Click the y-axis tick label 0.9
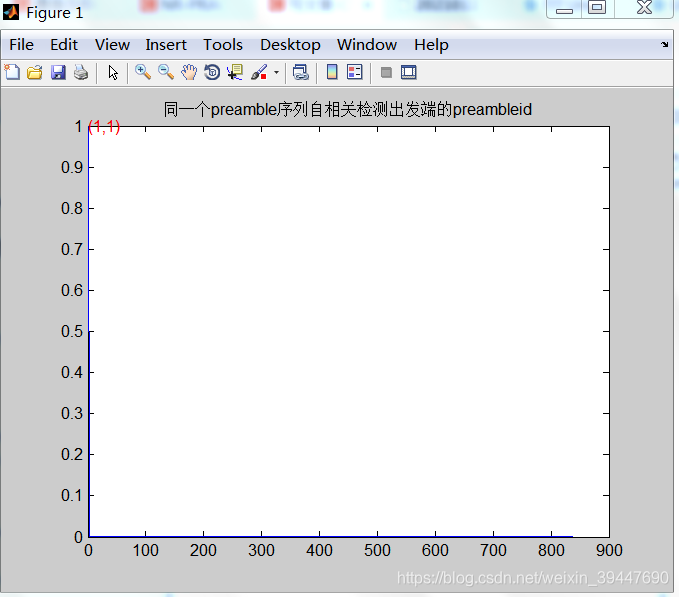679x597 pixels. tap(72, 168)
